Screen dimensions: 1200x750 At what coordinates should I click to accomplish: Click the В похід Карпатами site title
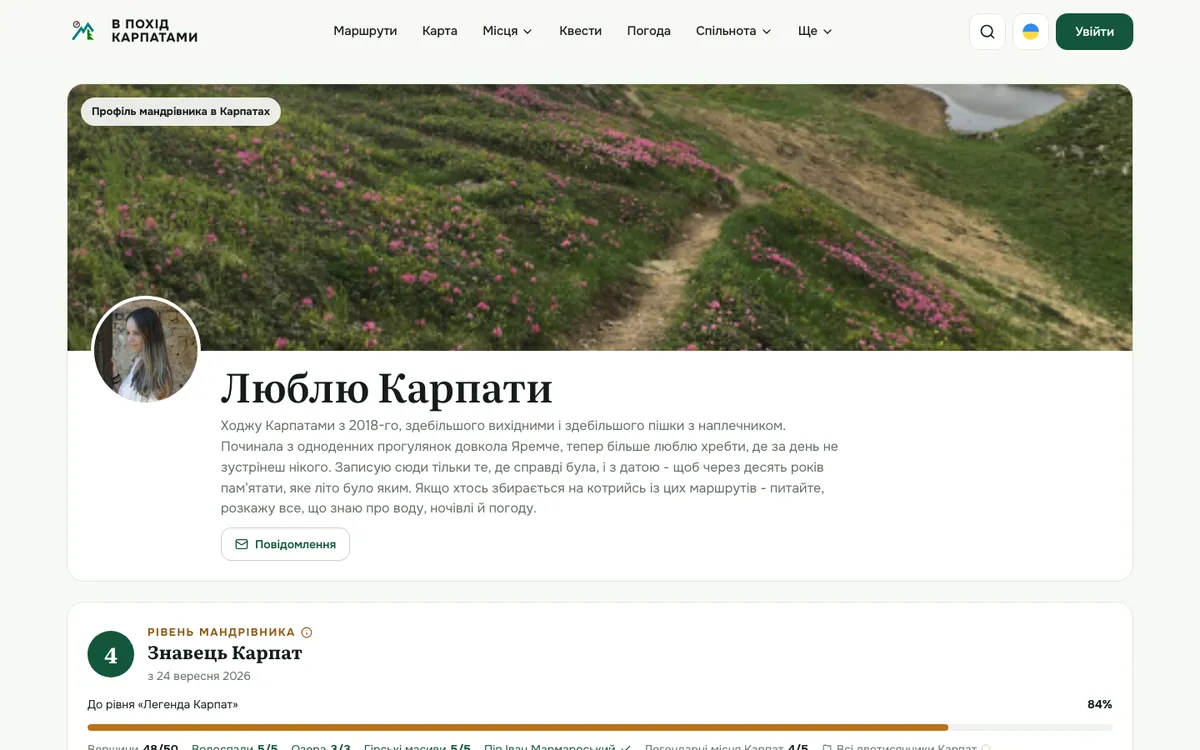[x=154, y=31]
